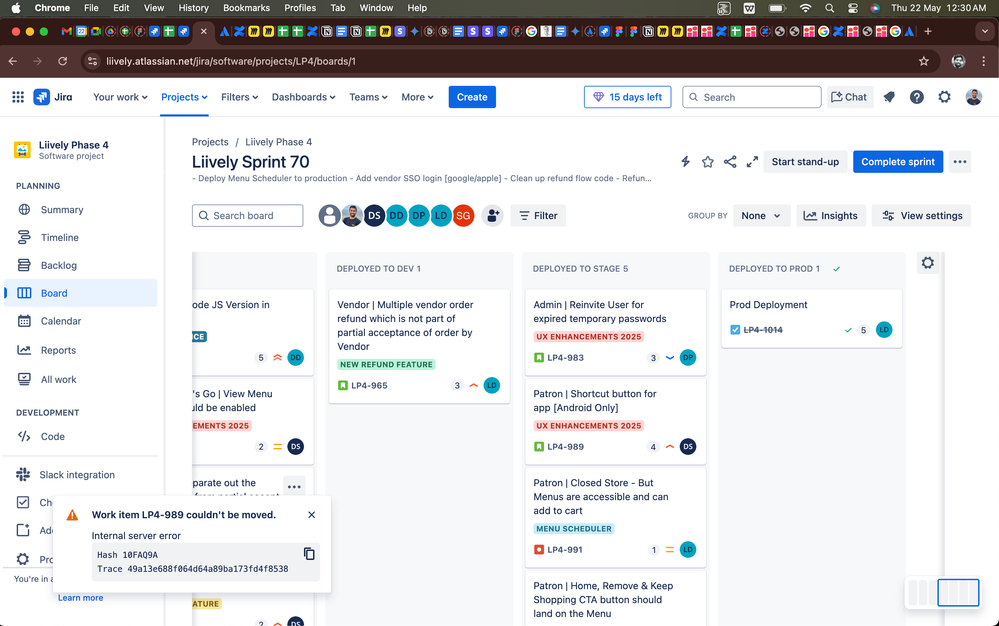Bookmark this page with star icon
Viewport: 999px width, 626px height.
click(924, 61)
